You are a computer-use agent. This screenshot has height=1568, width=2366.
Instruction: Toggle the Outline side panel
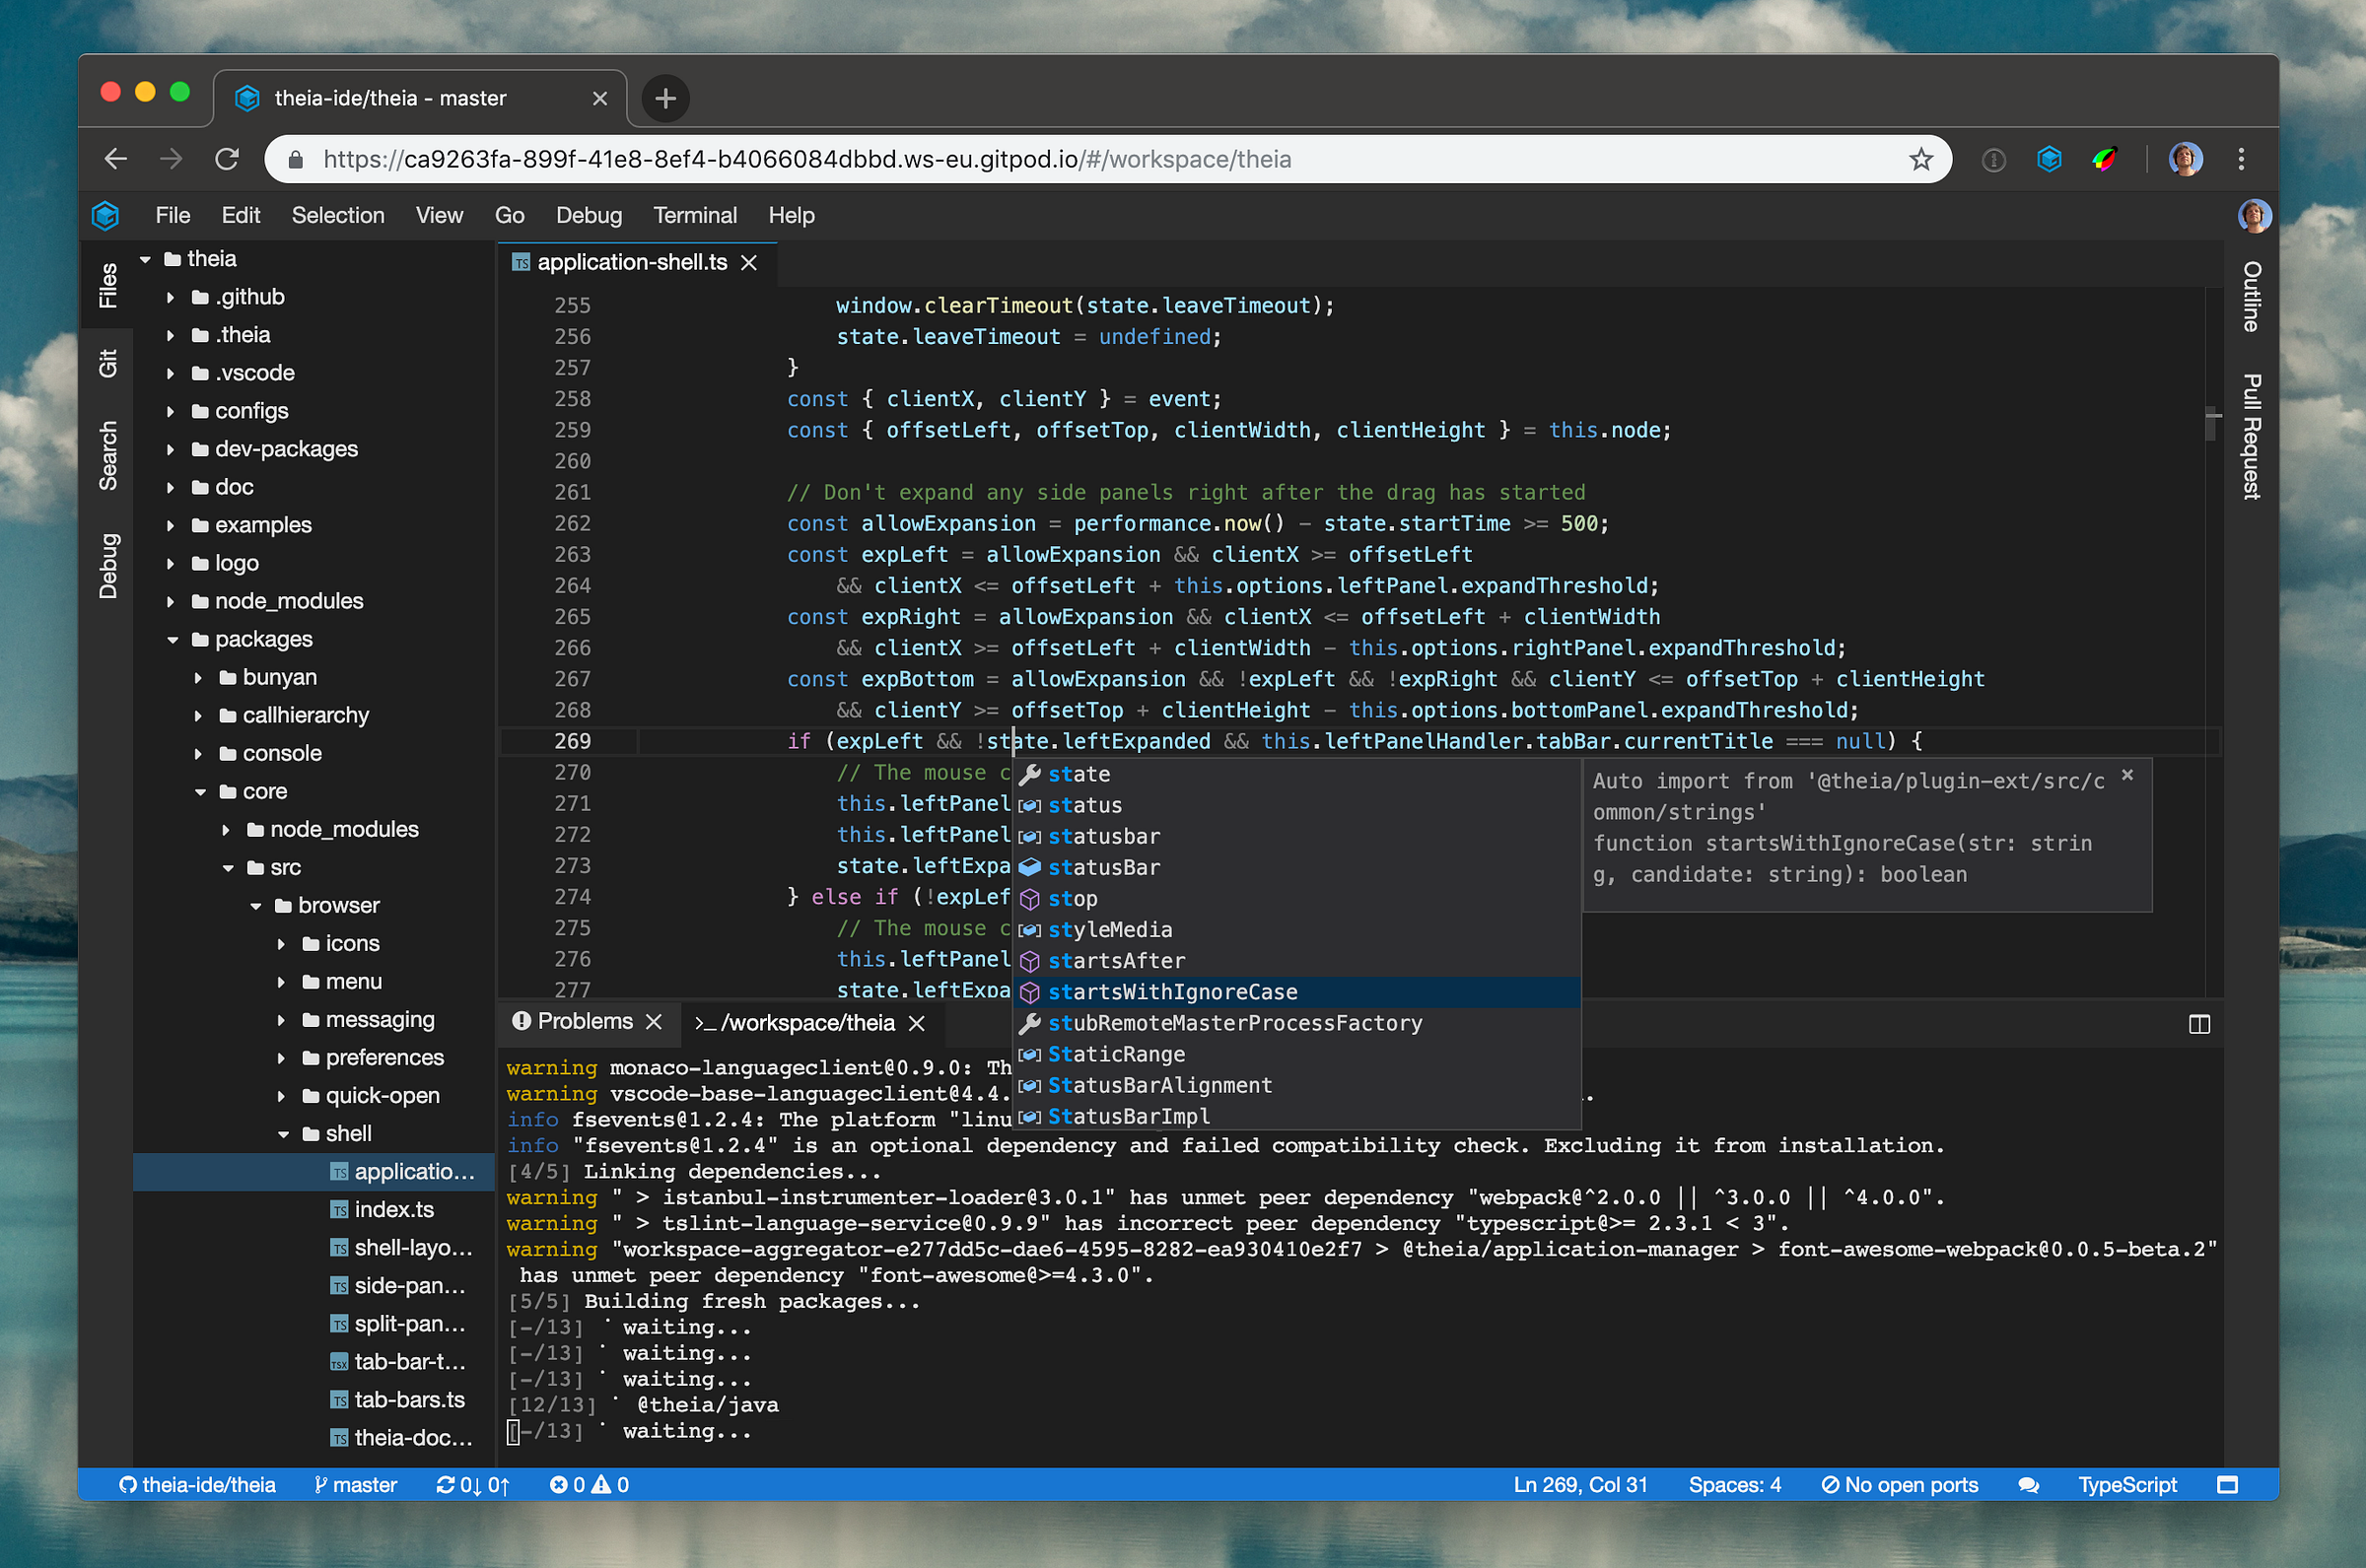2251,297
